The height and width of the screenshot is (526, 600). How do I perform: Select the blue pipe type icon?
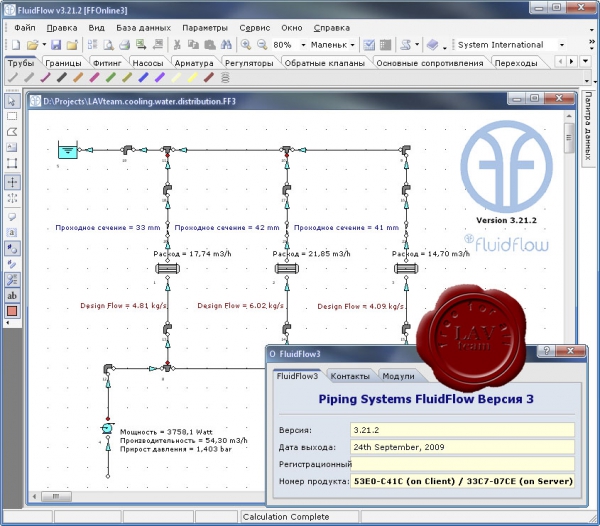[x=143, y=78]
